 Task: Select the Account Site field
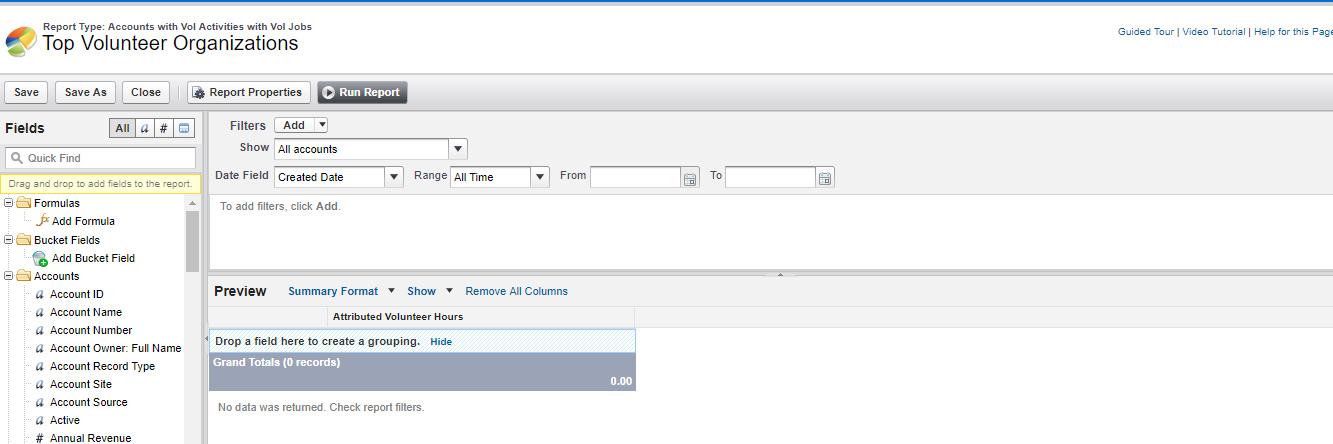click(81, 384)
